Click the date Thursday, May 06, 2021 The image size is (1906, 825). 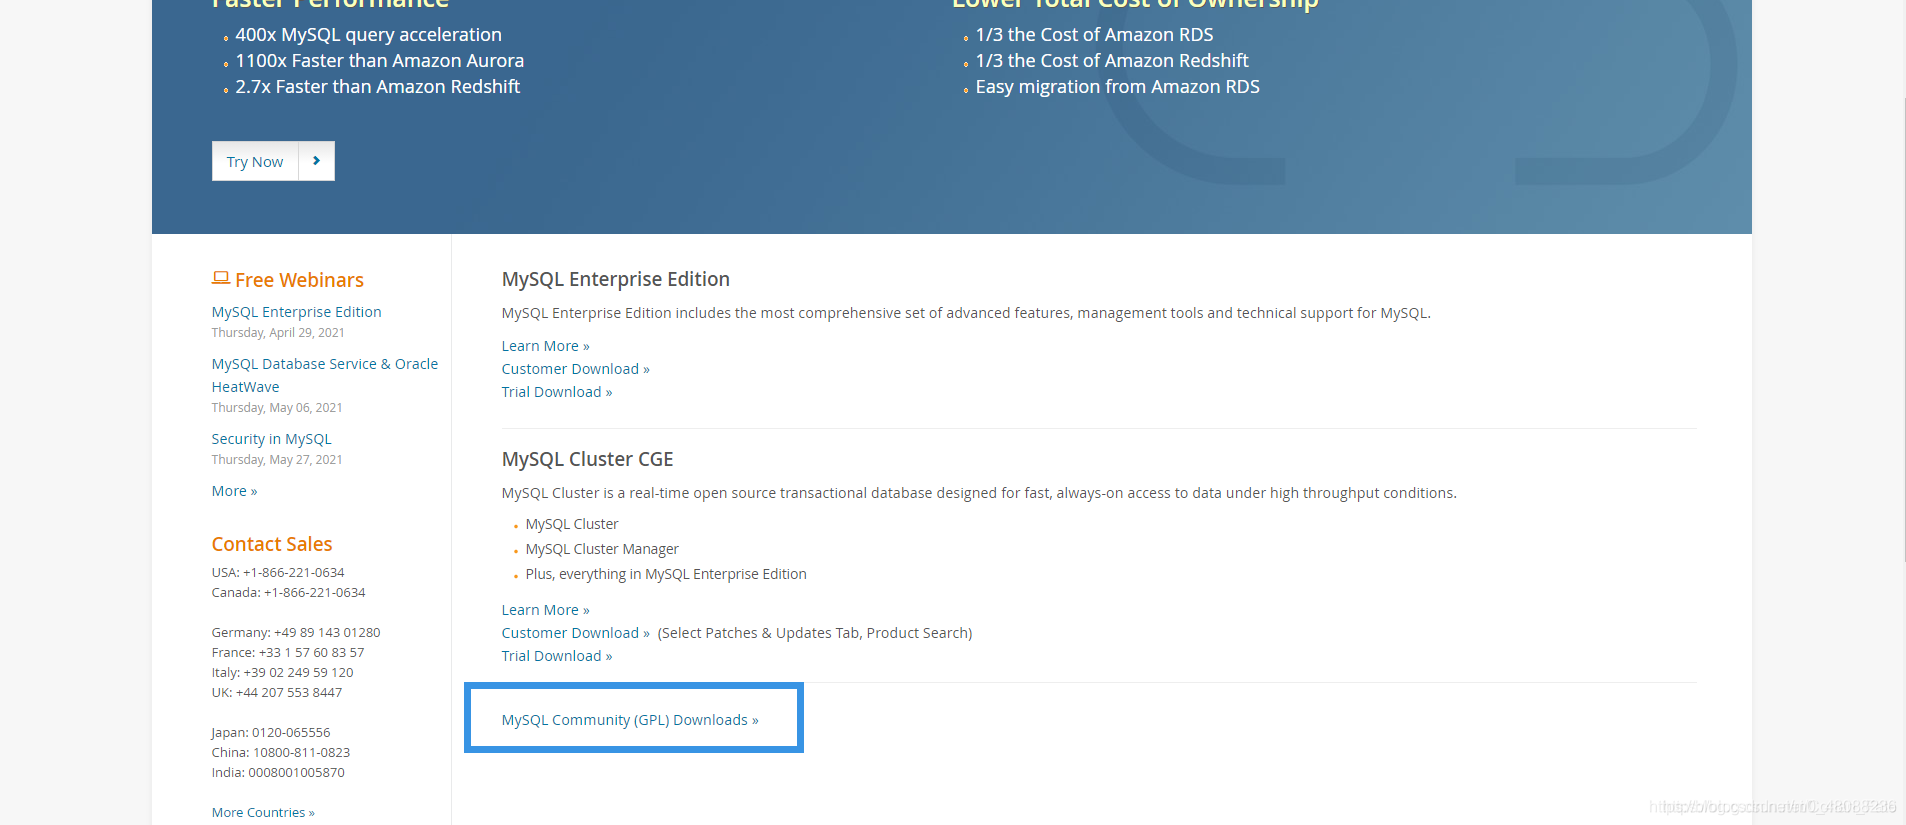[277, 408]
